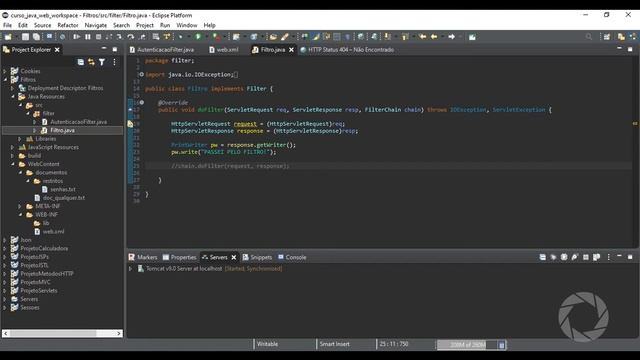Click the Step Over toolbar icon

(x=131, y=37)
